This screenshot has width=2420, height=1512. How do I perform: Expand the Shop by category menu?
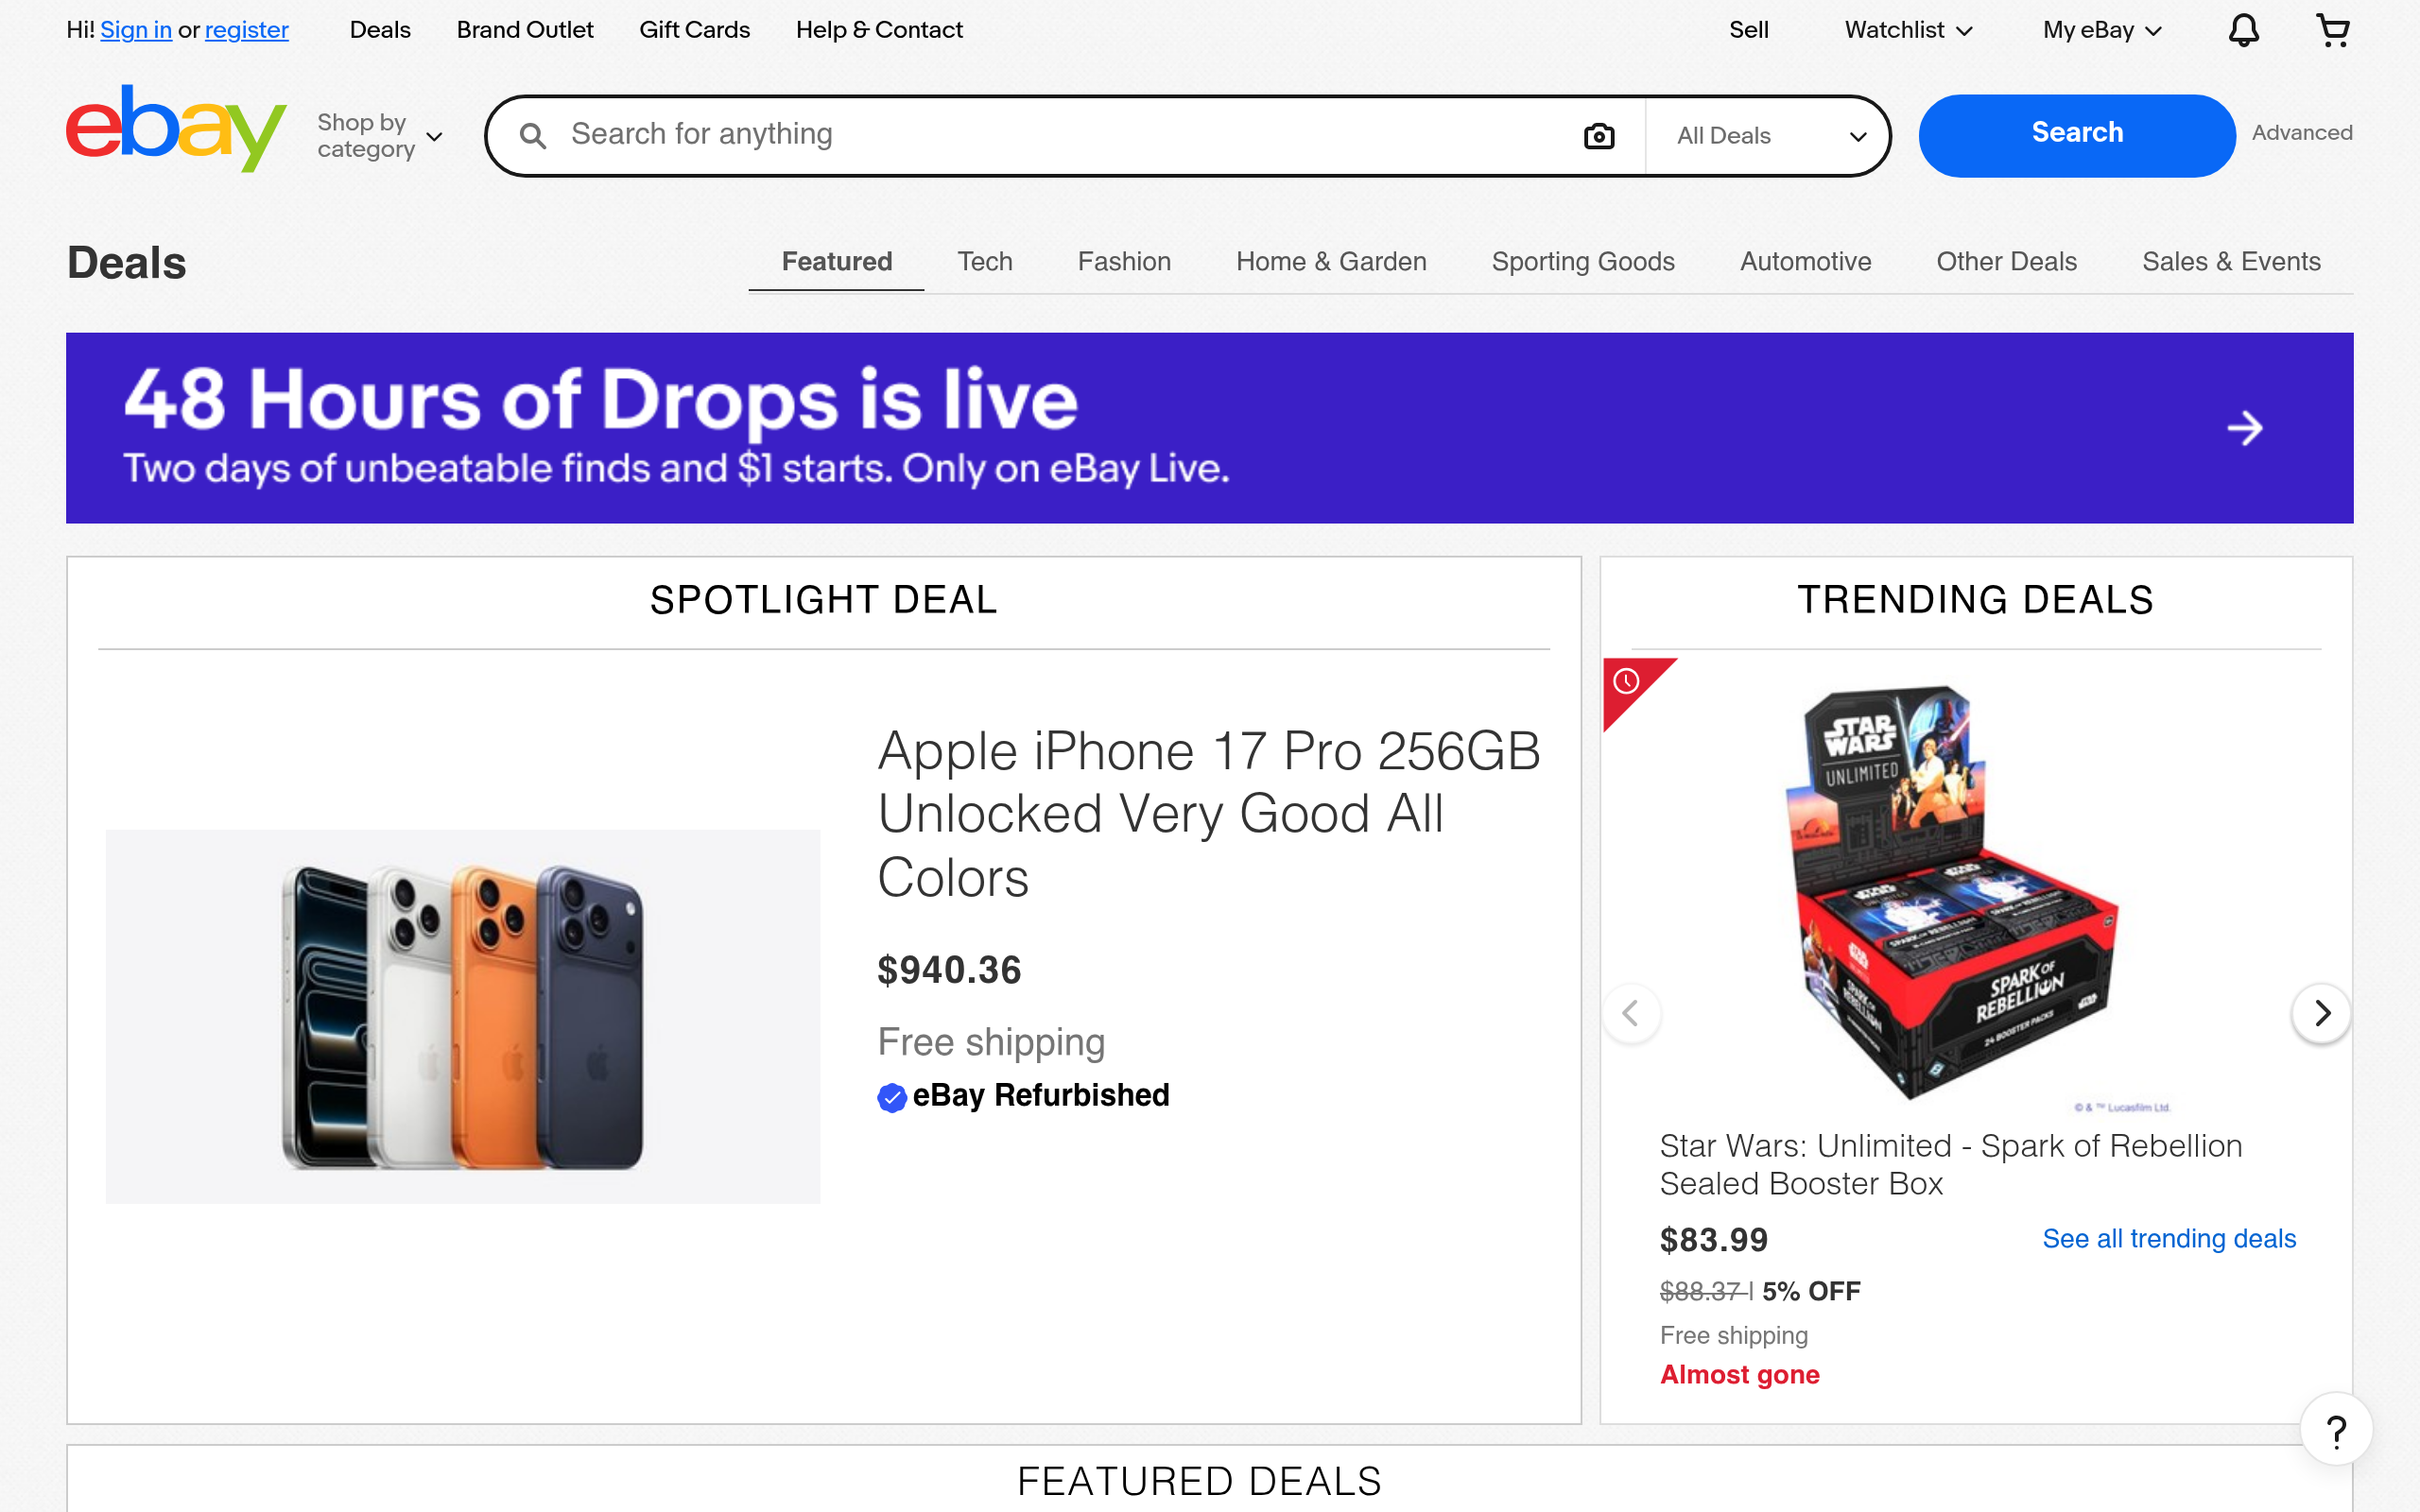pos(379,135)
